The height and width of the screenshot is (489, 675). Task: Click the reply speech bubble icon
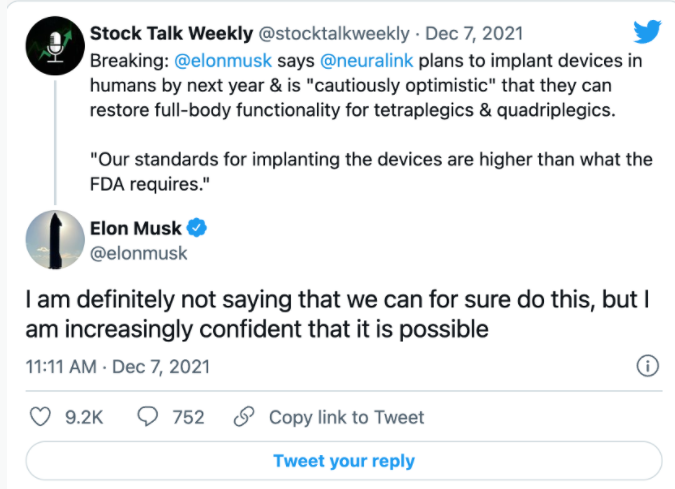pos(148,417)
